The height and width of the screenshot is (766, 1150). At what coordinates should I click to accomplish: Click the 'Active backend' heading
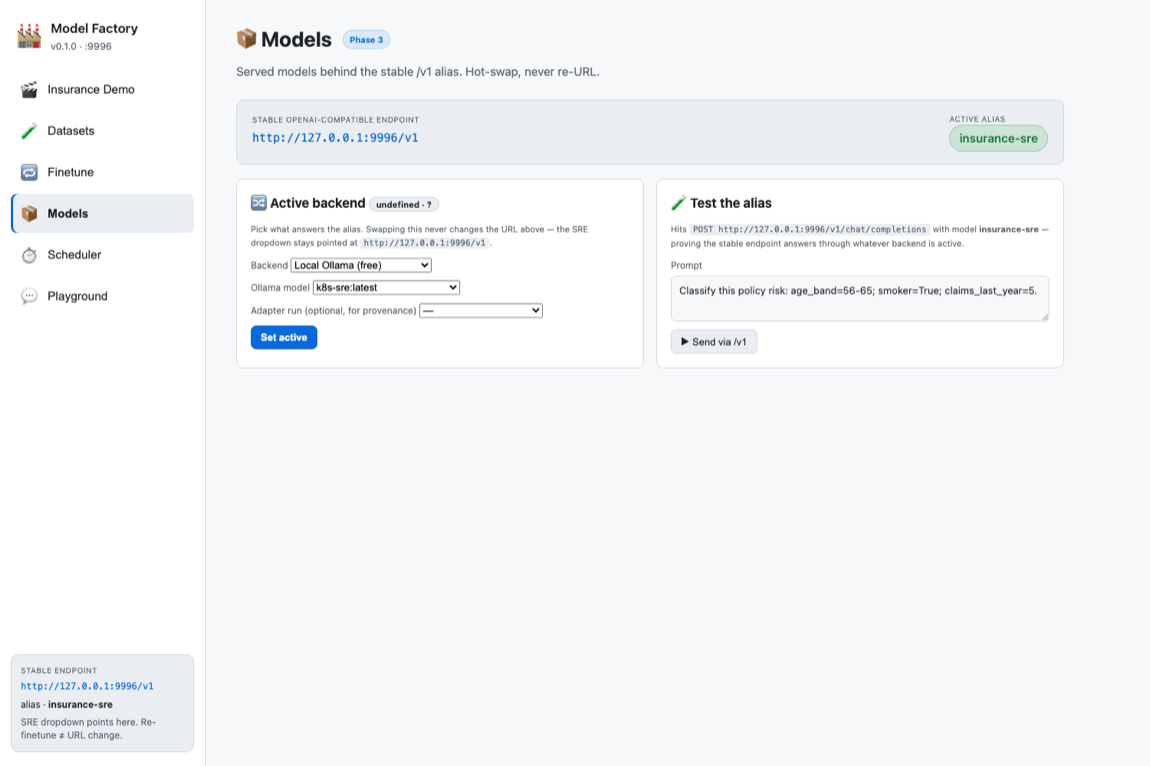point(318,203)
